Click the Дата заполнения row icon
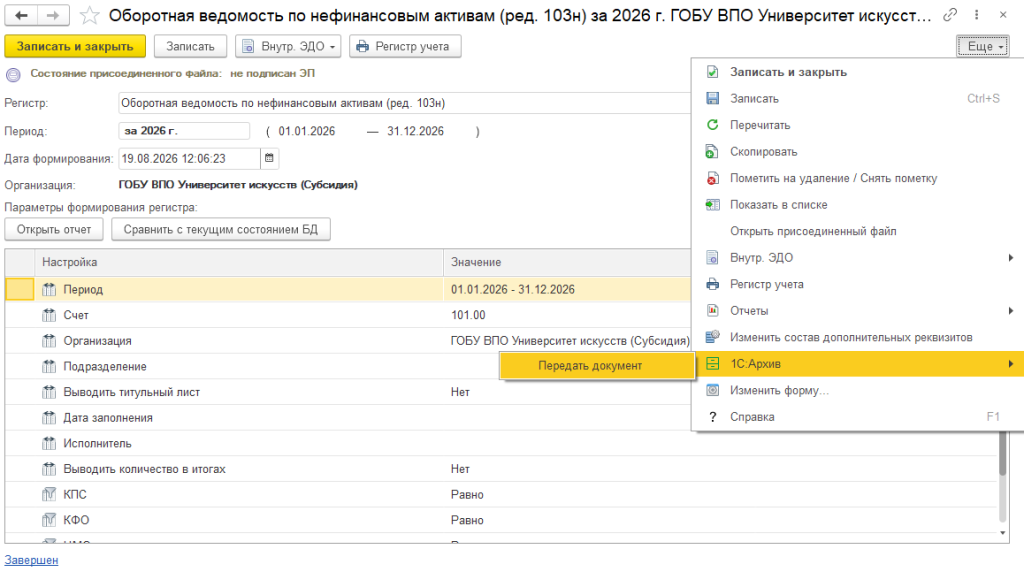The width and height of the screenshot is (1024, 572). (x=49, y=418)
